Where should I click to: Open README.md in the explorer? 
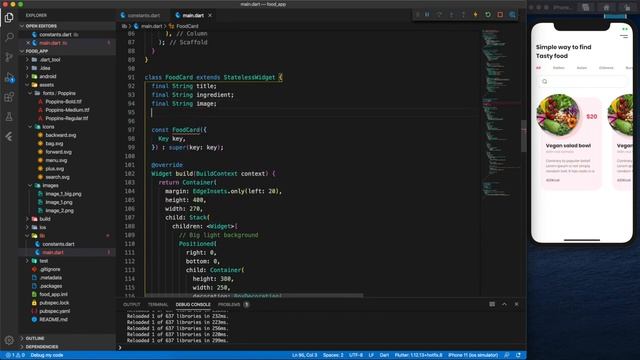pos(53,319)
